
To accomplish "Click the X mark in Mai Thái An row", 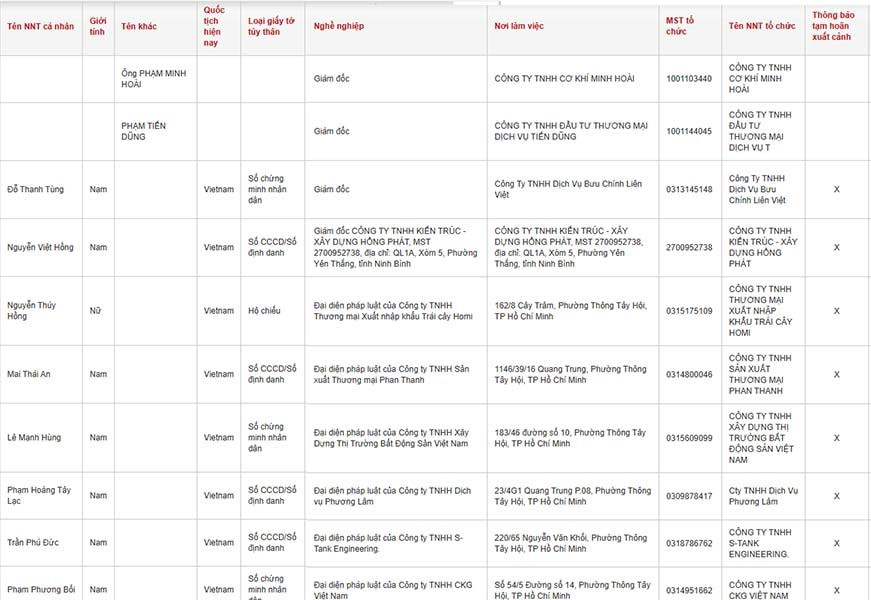I will point(837,374).
